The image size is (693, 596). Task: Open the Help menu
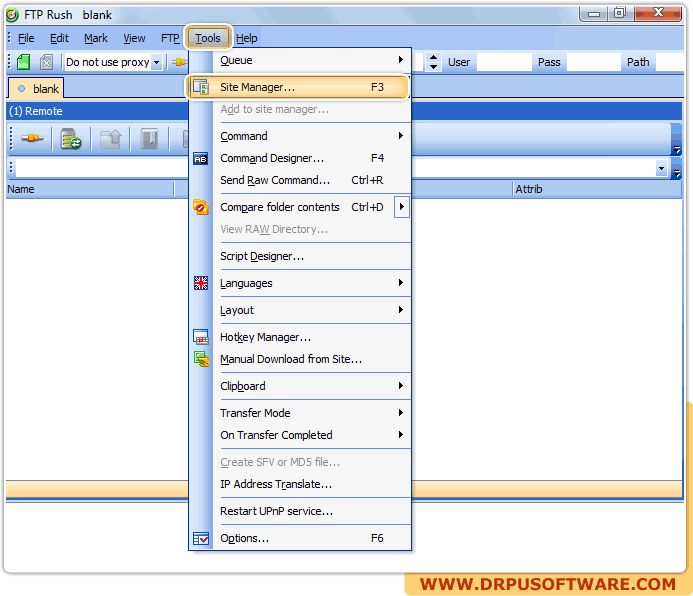[x=247, y=38]
